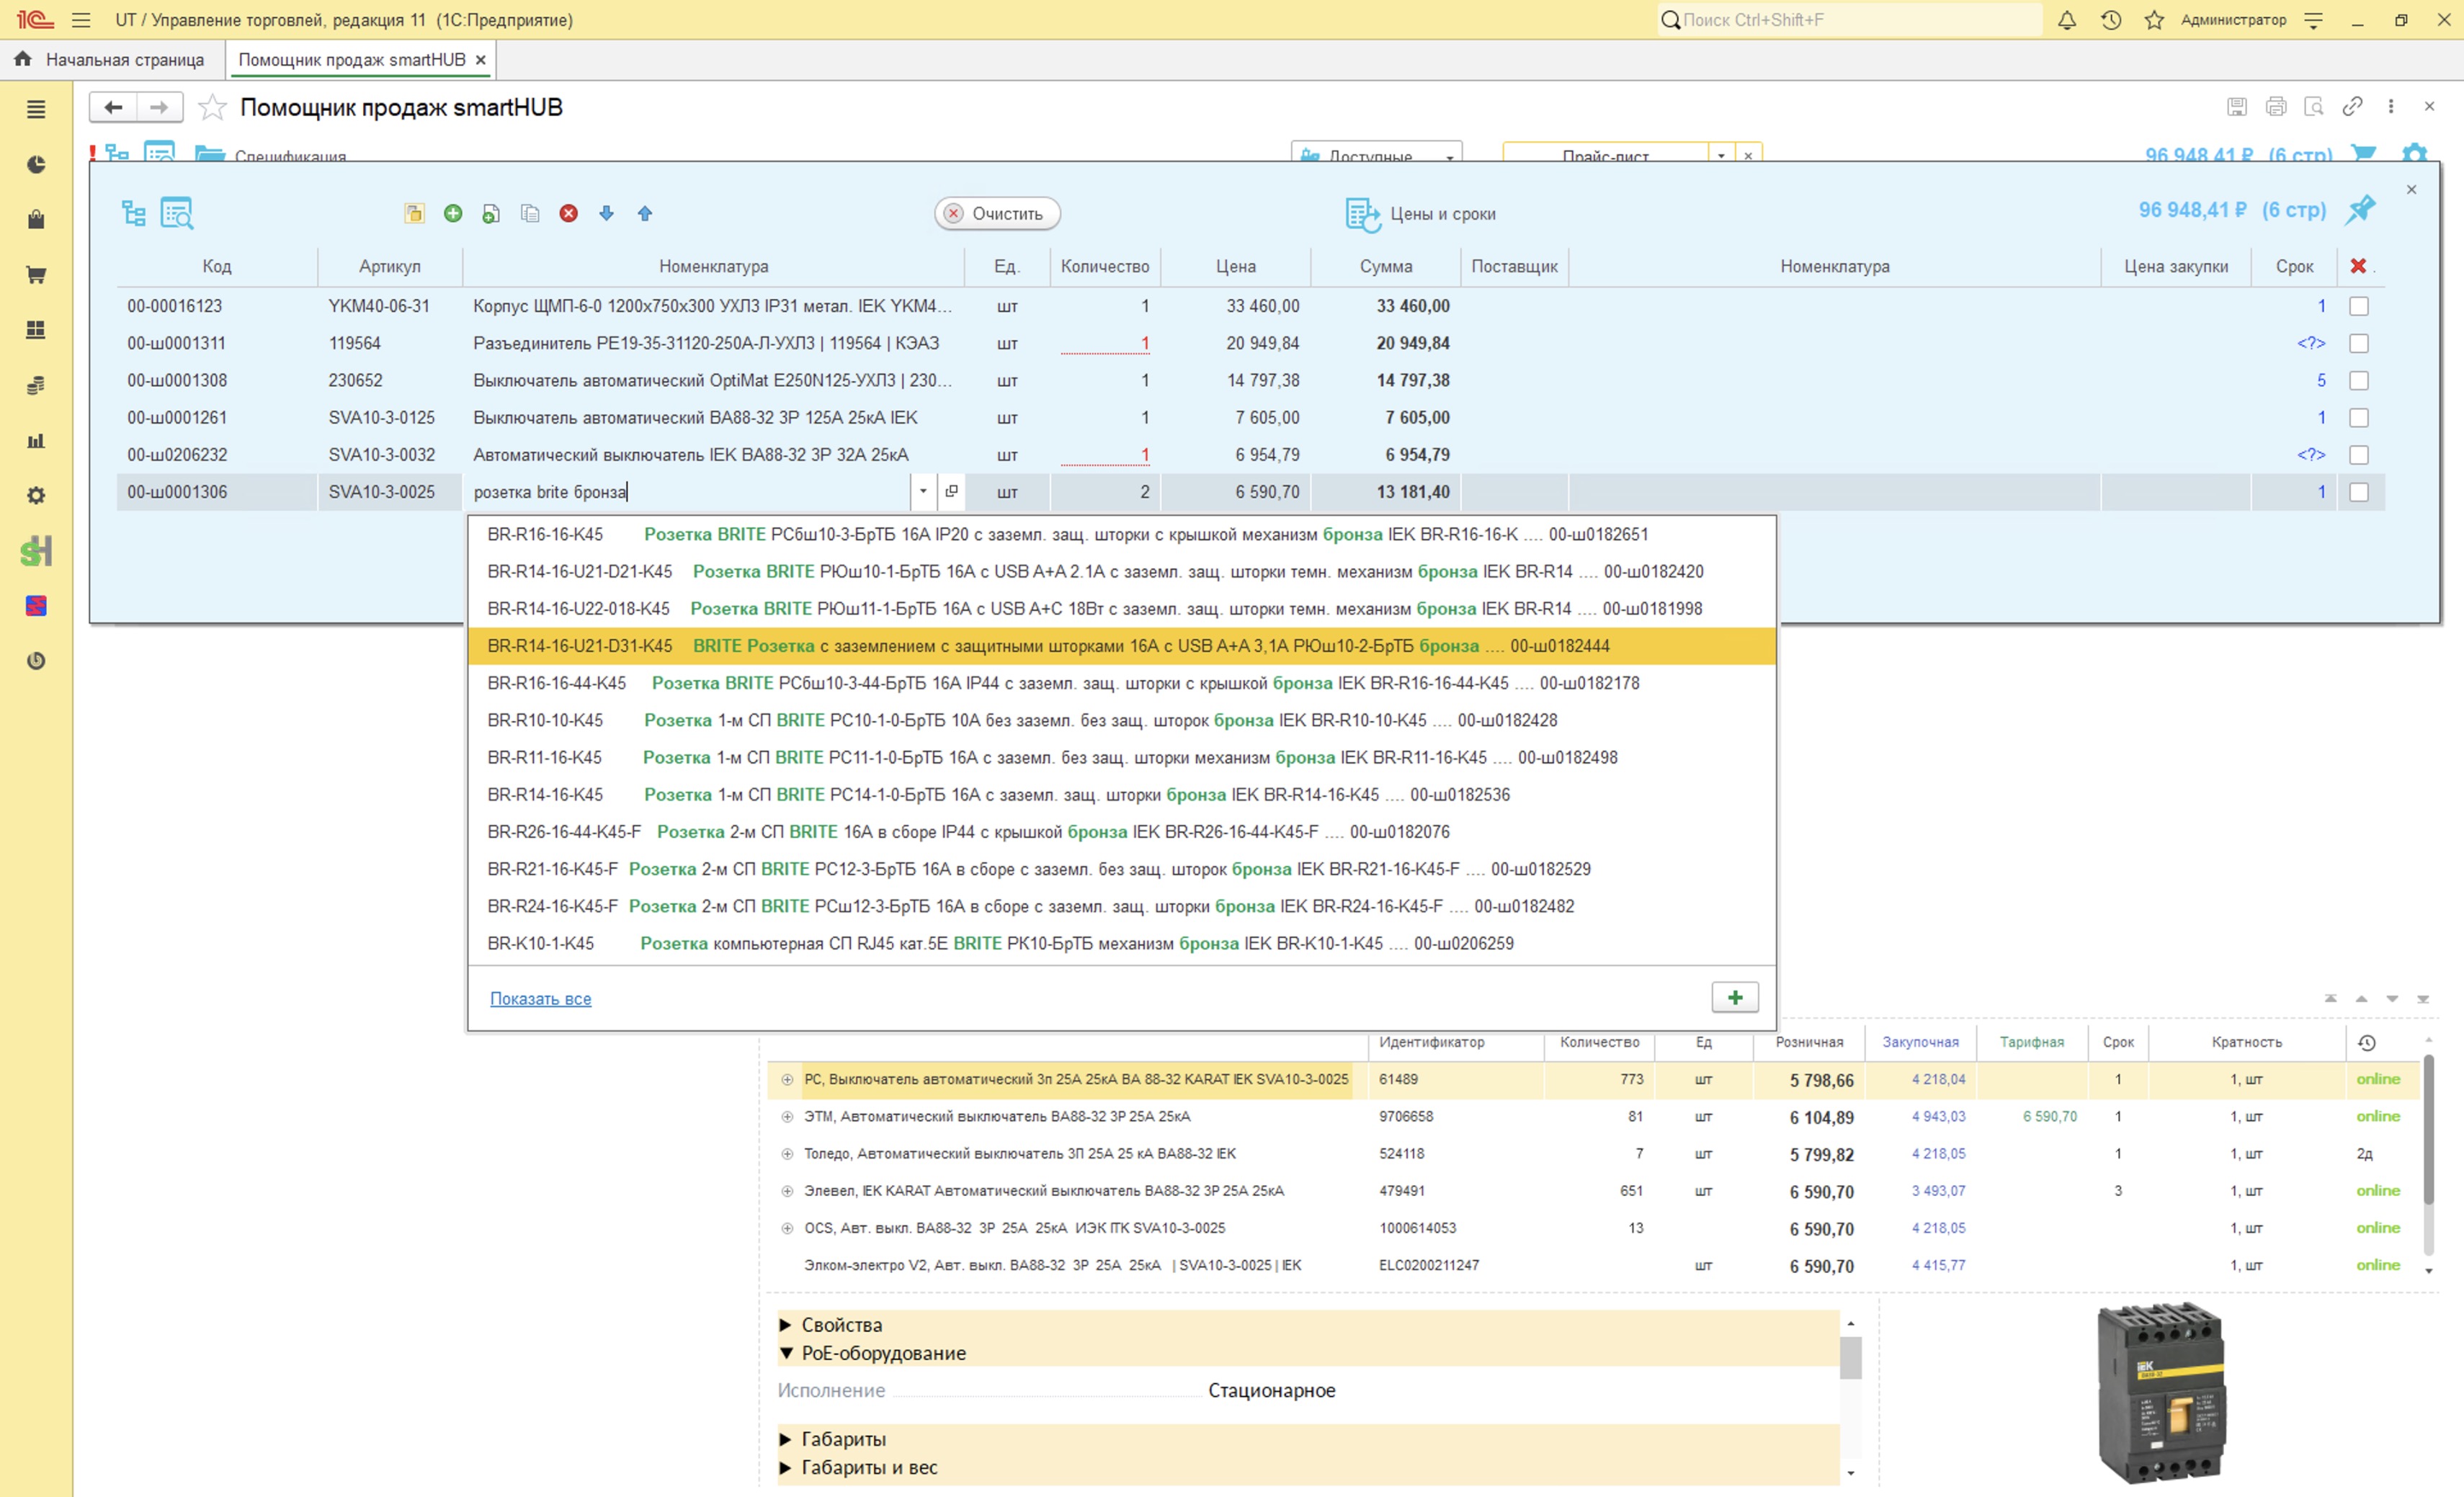The width and height of the screenshot is (2464, 1497).
Task: Tick the checkbox for Корпус ЩМП-6-0 row
Action: point(2359,306)
